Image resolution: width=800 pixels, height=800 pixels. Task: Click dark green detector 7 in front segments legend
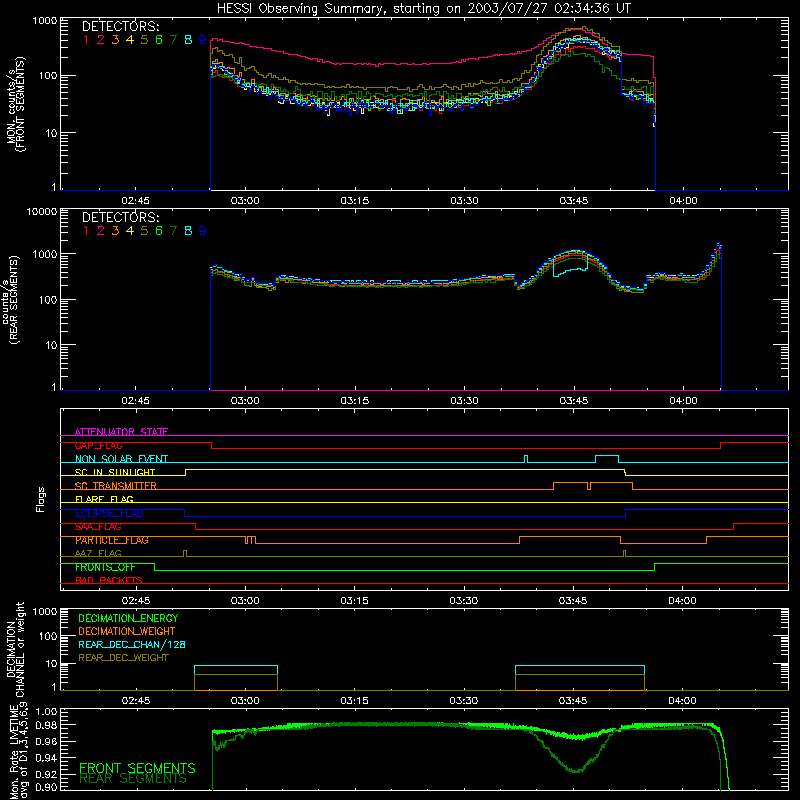point(173,40)
